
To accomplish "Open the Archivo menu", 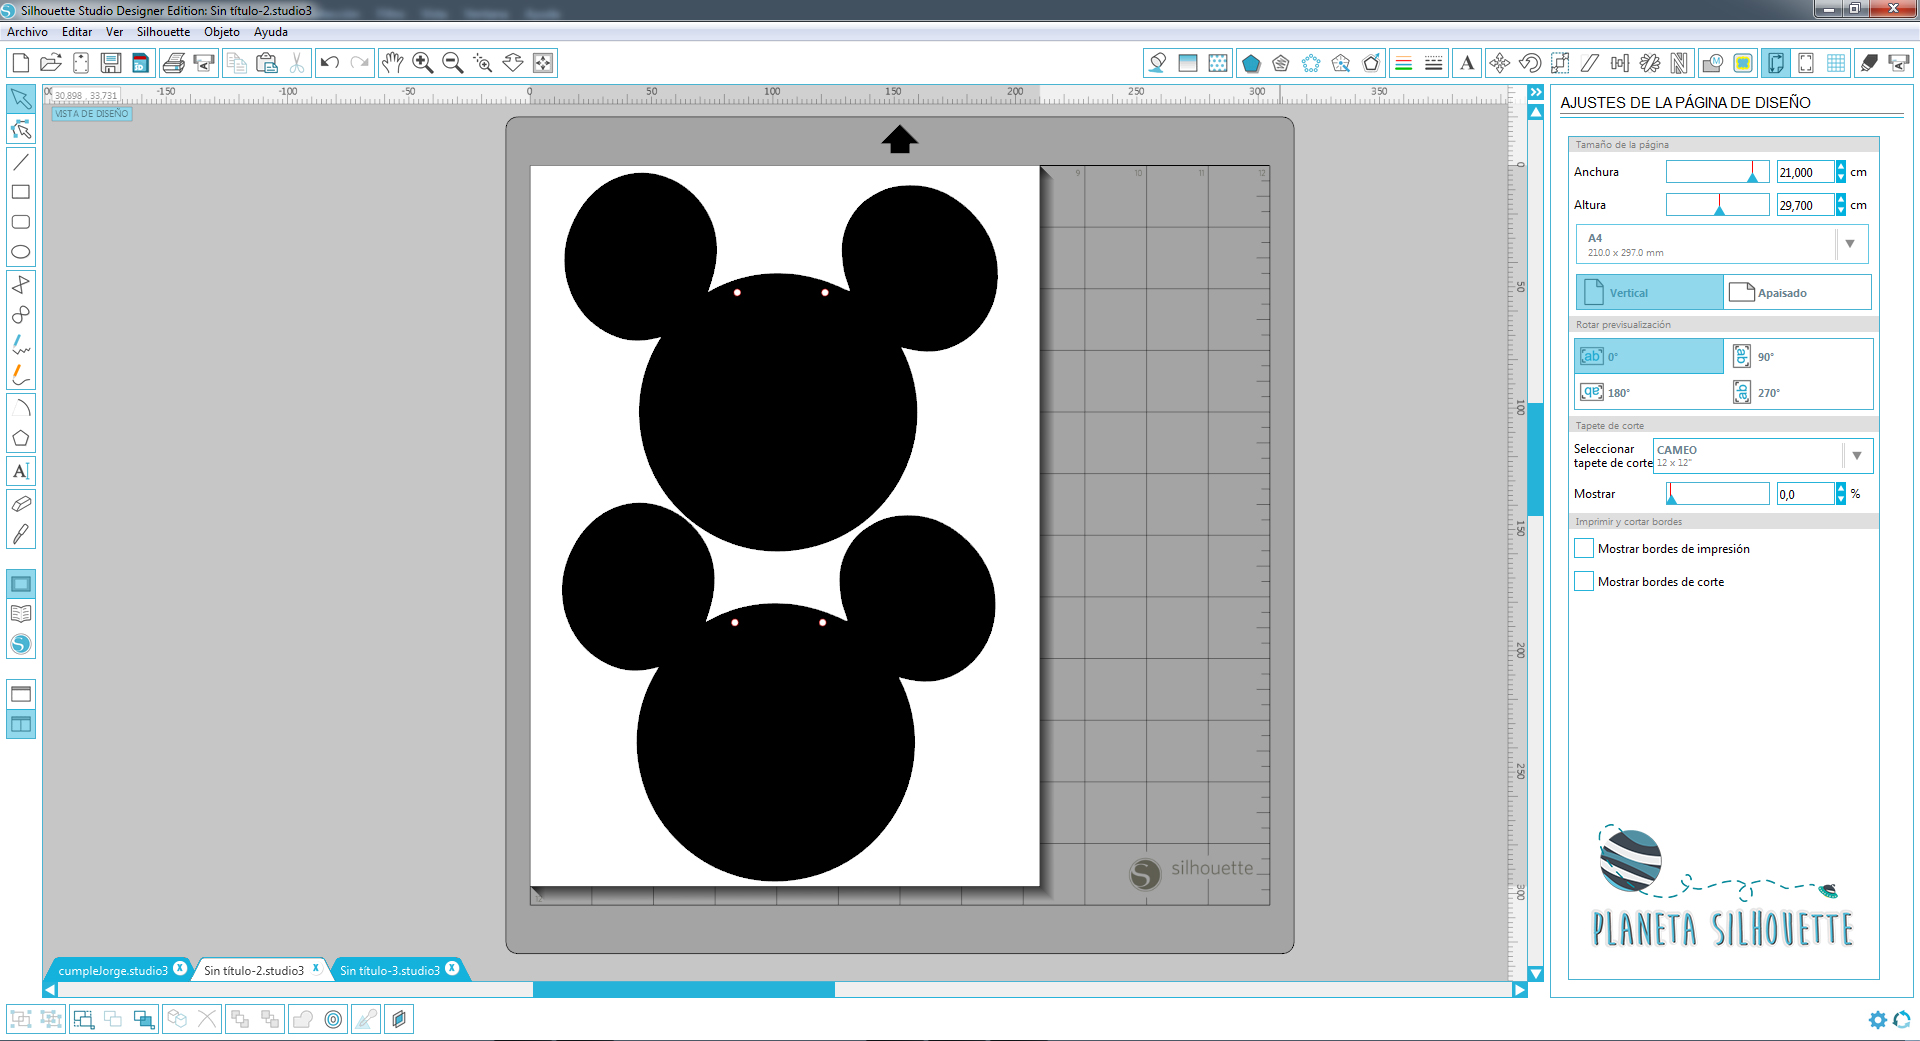I will 27,32.
